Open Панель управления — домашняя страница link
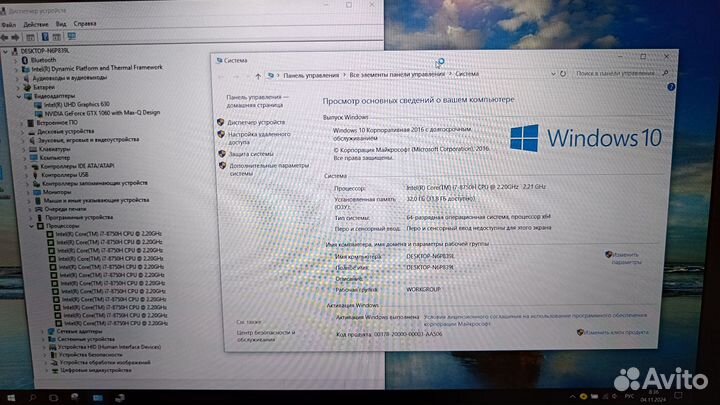Image resolution: width=720 pixels, height=405 pixels. pyautogui.click(x=257, y=101)
